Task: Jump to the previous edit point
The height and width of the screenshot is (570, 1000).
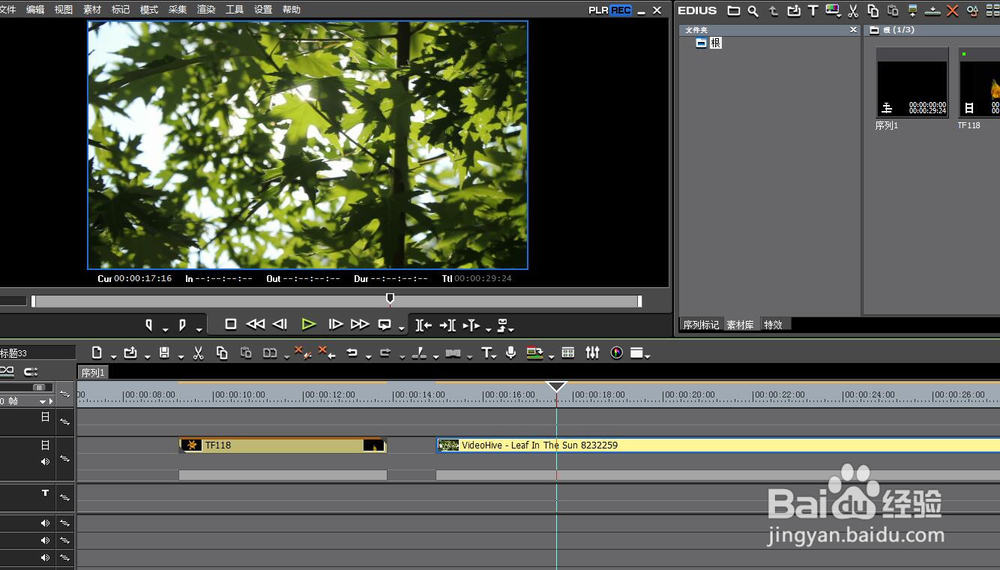Action: click(x=423, y=325)
